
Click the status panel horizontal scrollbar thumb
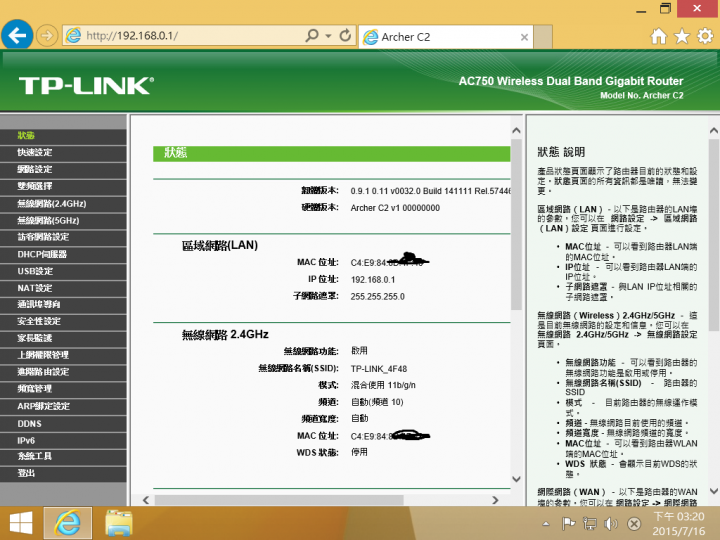coord(279,500)
